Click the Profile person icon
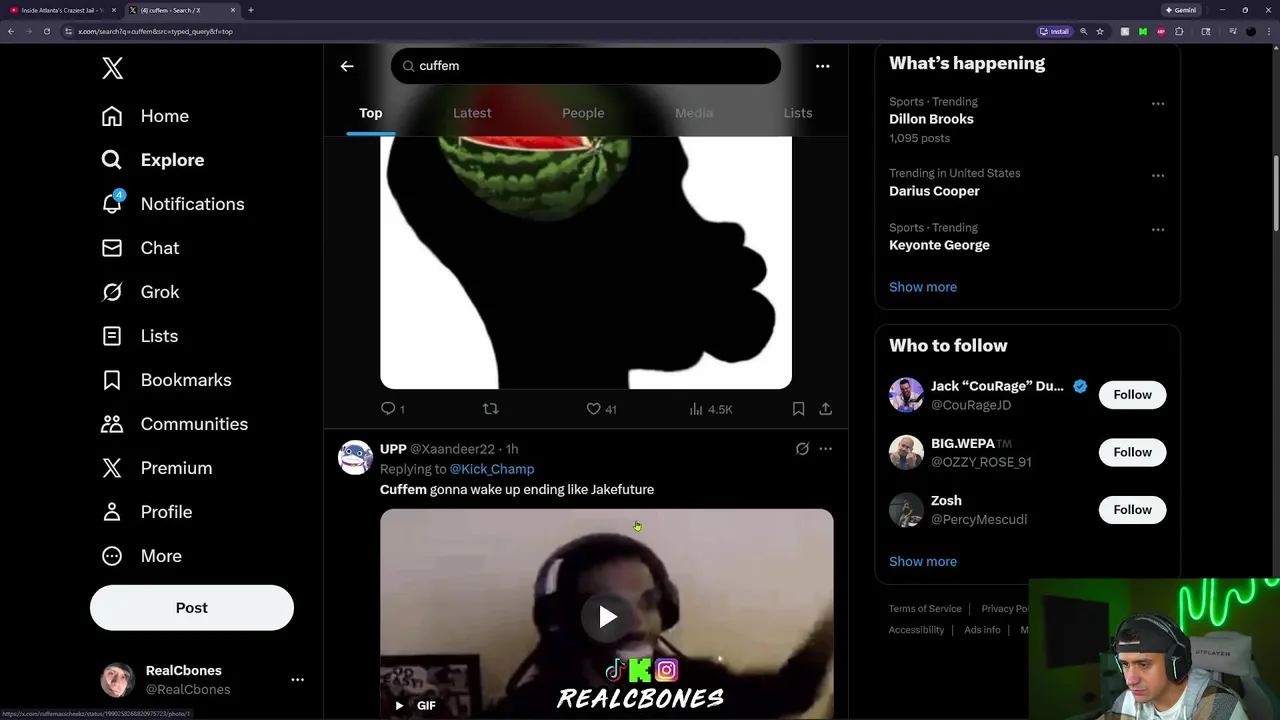This screenshot has height=720, width=1280. pyautogui.click(x=112, y=512)
